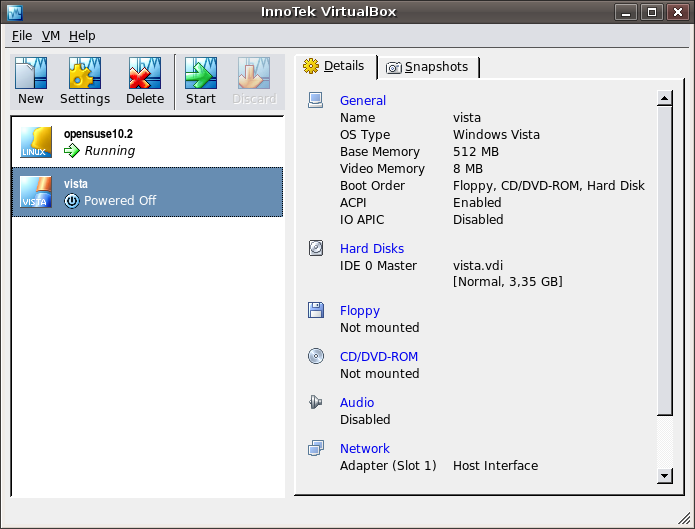The height and width of the screenshot is (529, 695).
Task: Click the details scrollbar down arrow
Action: click(664, 476)
